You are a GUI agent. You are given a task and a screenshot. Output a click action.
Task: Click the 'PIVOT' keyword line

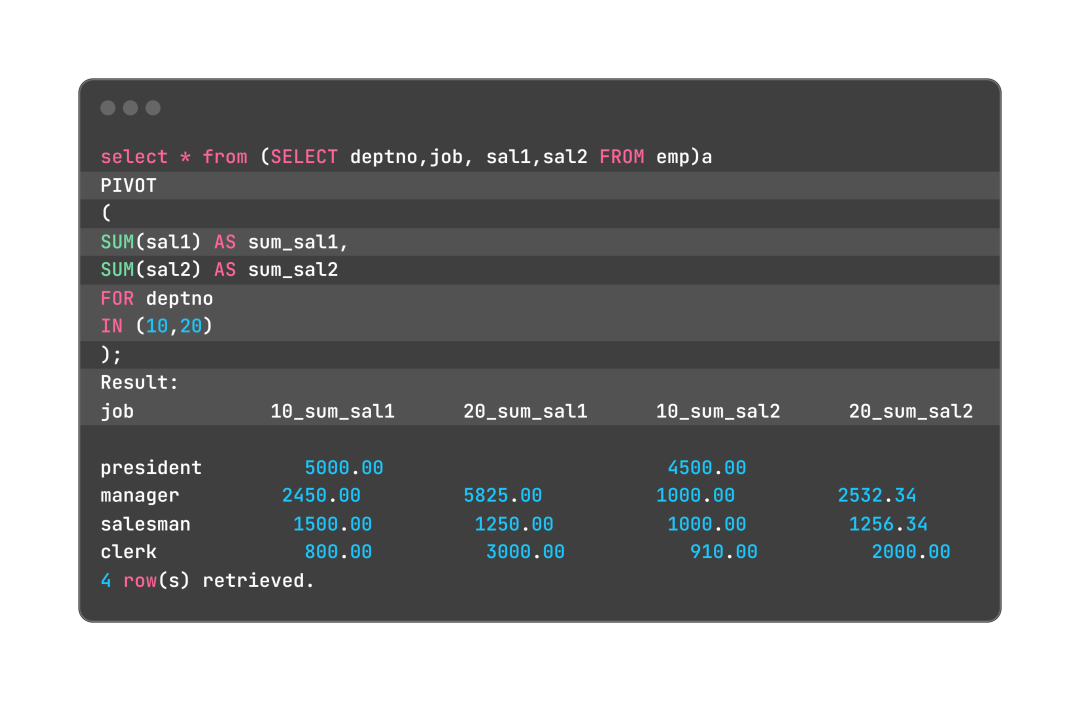[128, 185]
